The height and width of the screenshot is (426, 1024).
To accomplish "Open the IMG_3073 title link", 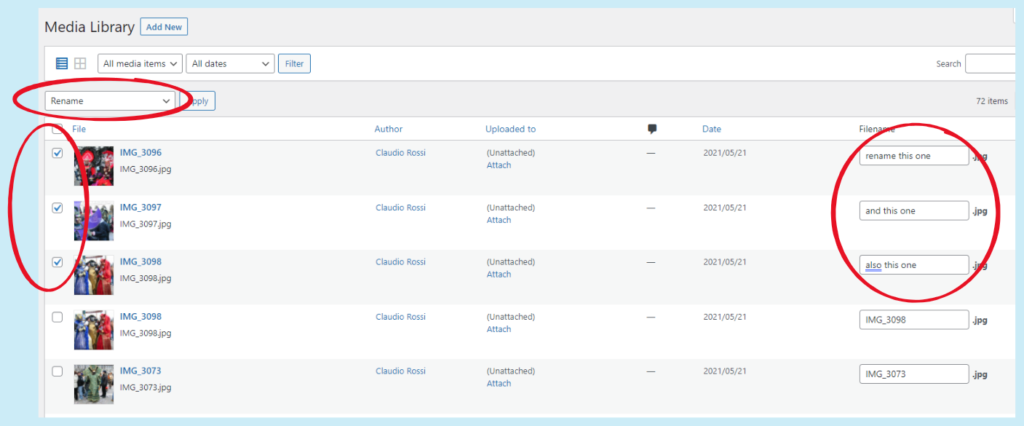I will 140,371.
